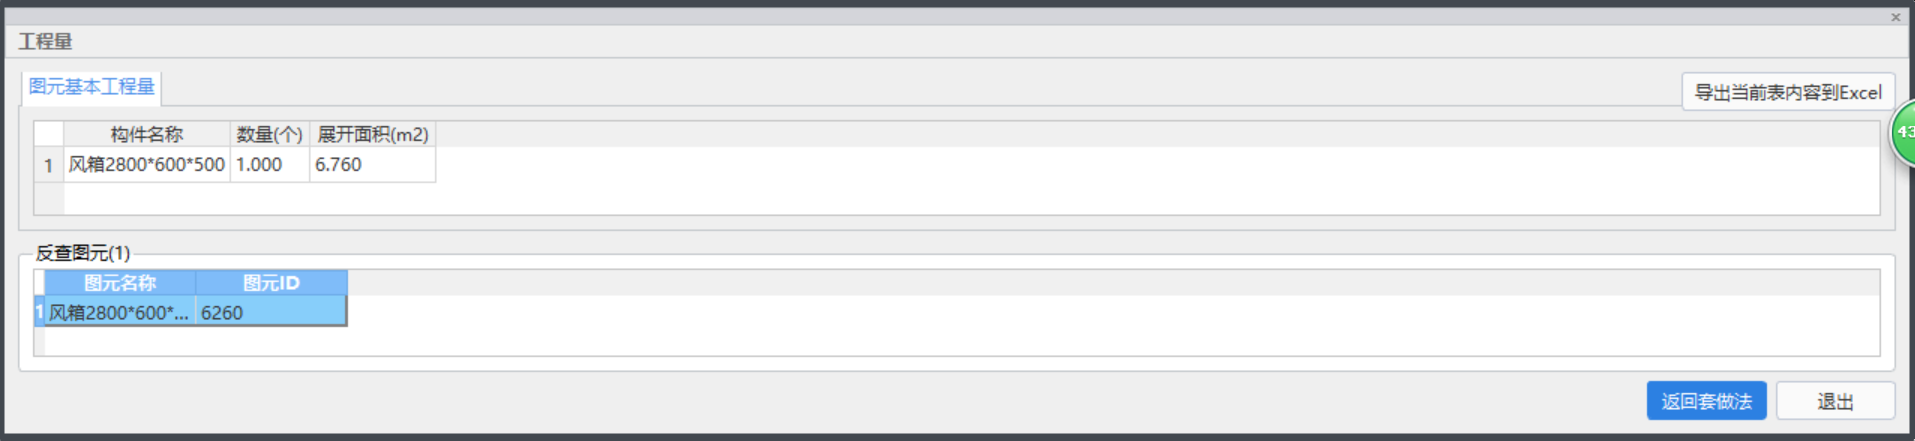
Task: Select row number 1 in quantity table
Action: [x=49, y=165]
